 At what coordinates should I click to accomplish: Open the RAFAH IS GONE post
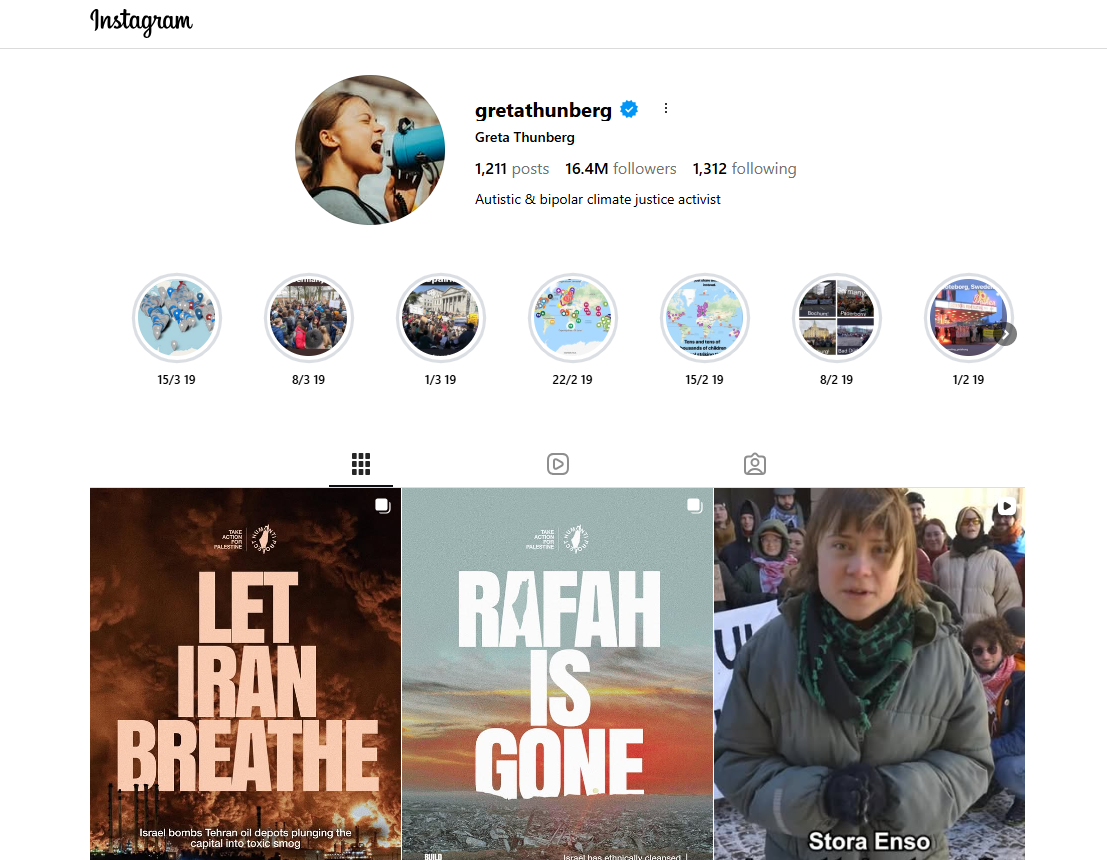[558, 674]
